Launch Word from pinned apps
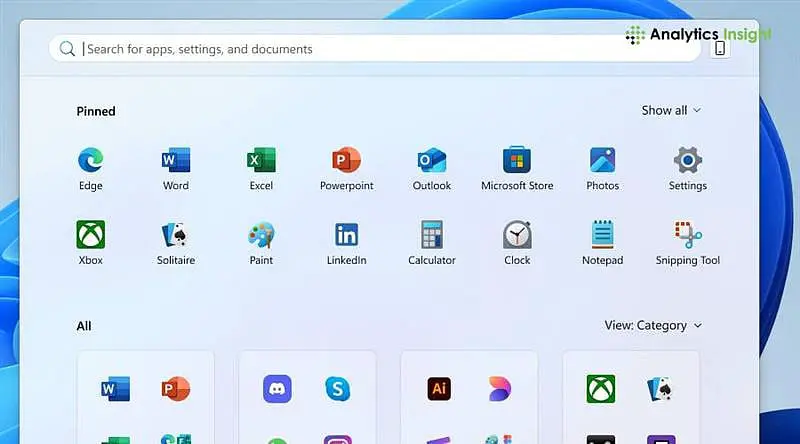 click(176, 160)
